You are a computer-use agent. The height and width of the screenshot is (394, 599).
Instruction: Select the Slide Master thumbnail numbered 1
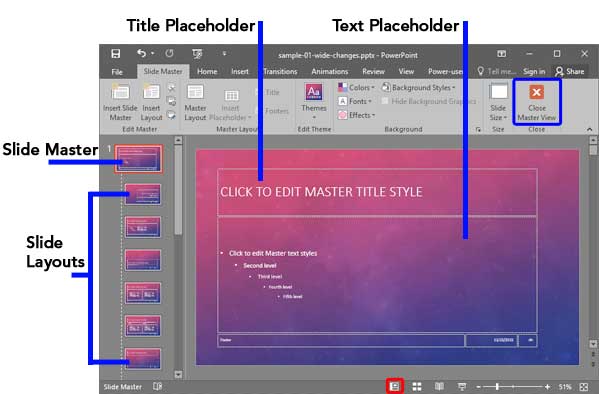coord(139,159)
